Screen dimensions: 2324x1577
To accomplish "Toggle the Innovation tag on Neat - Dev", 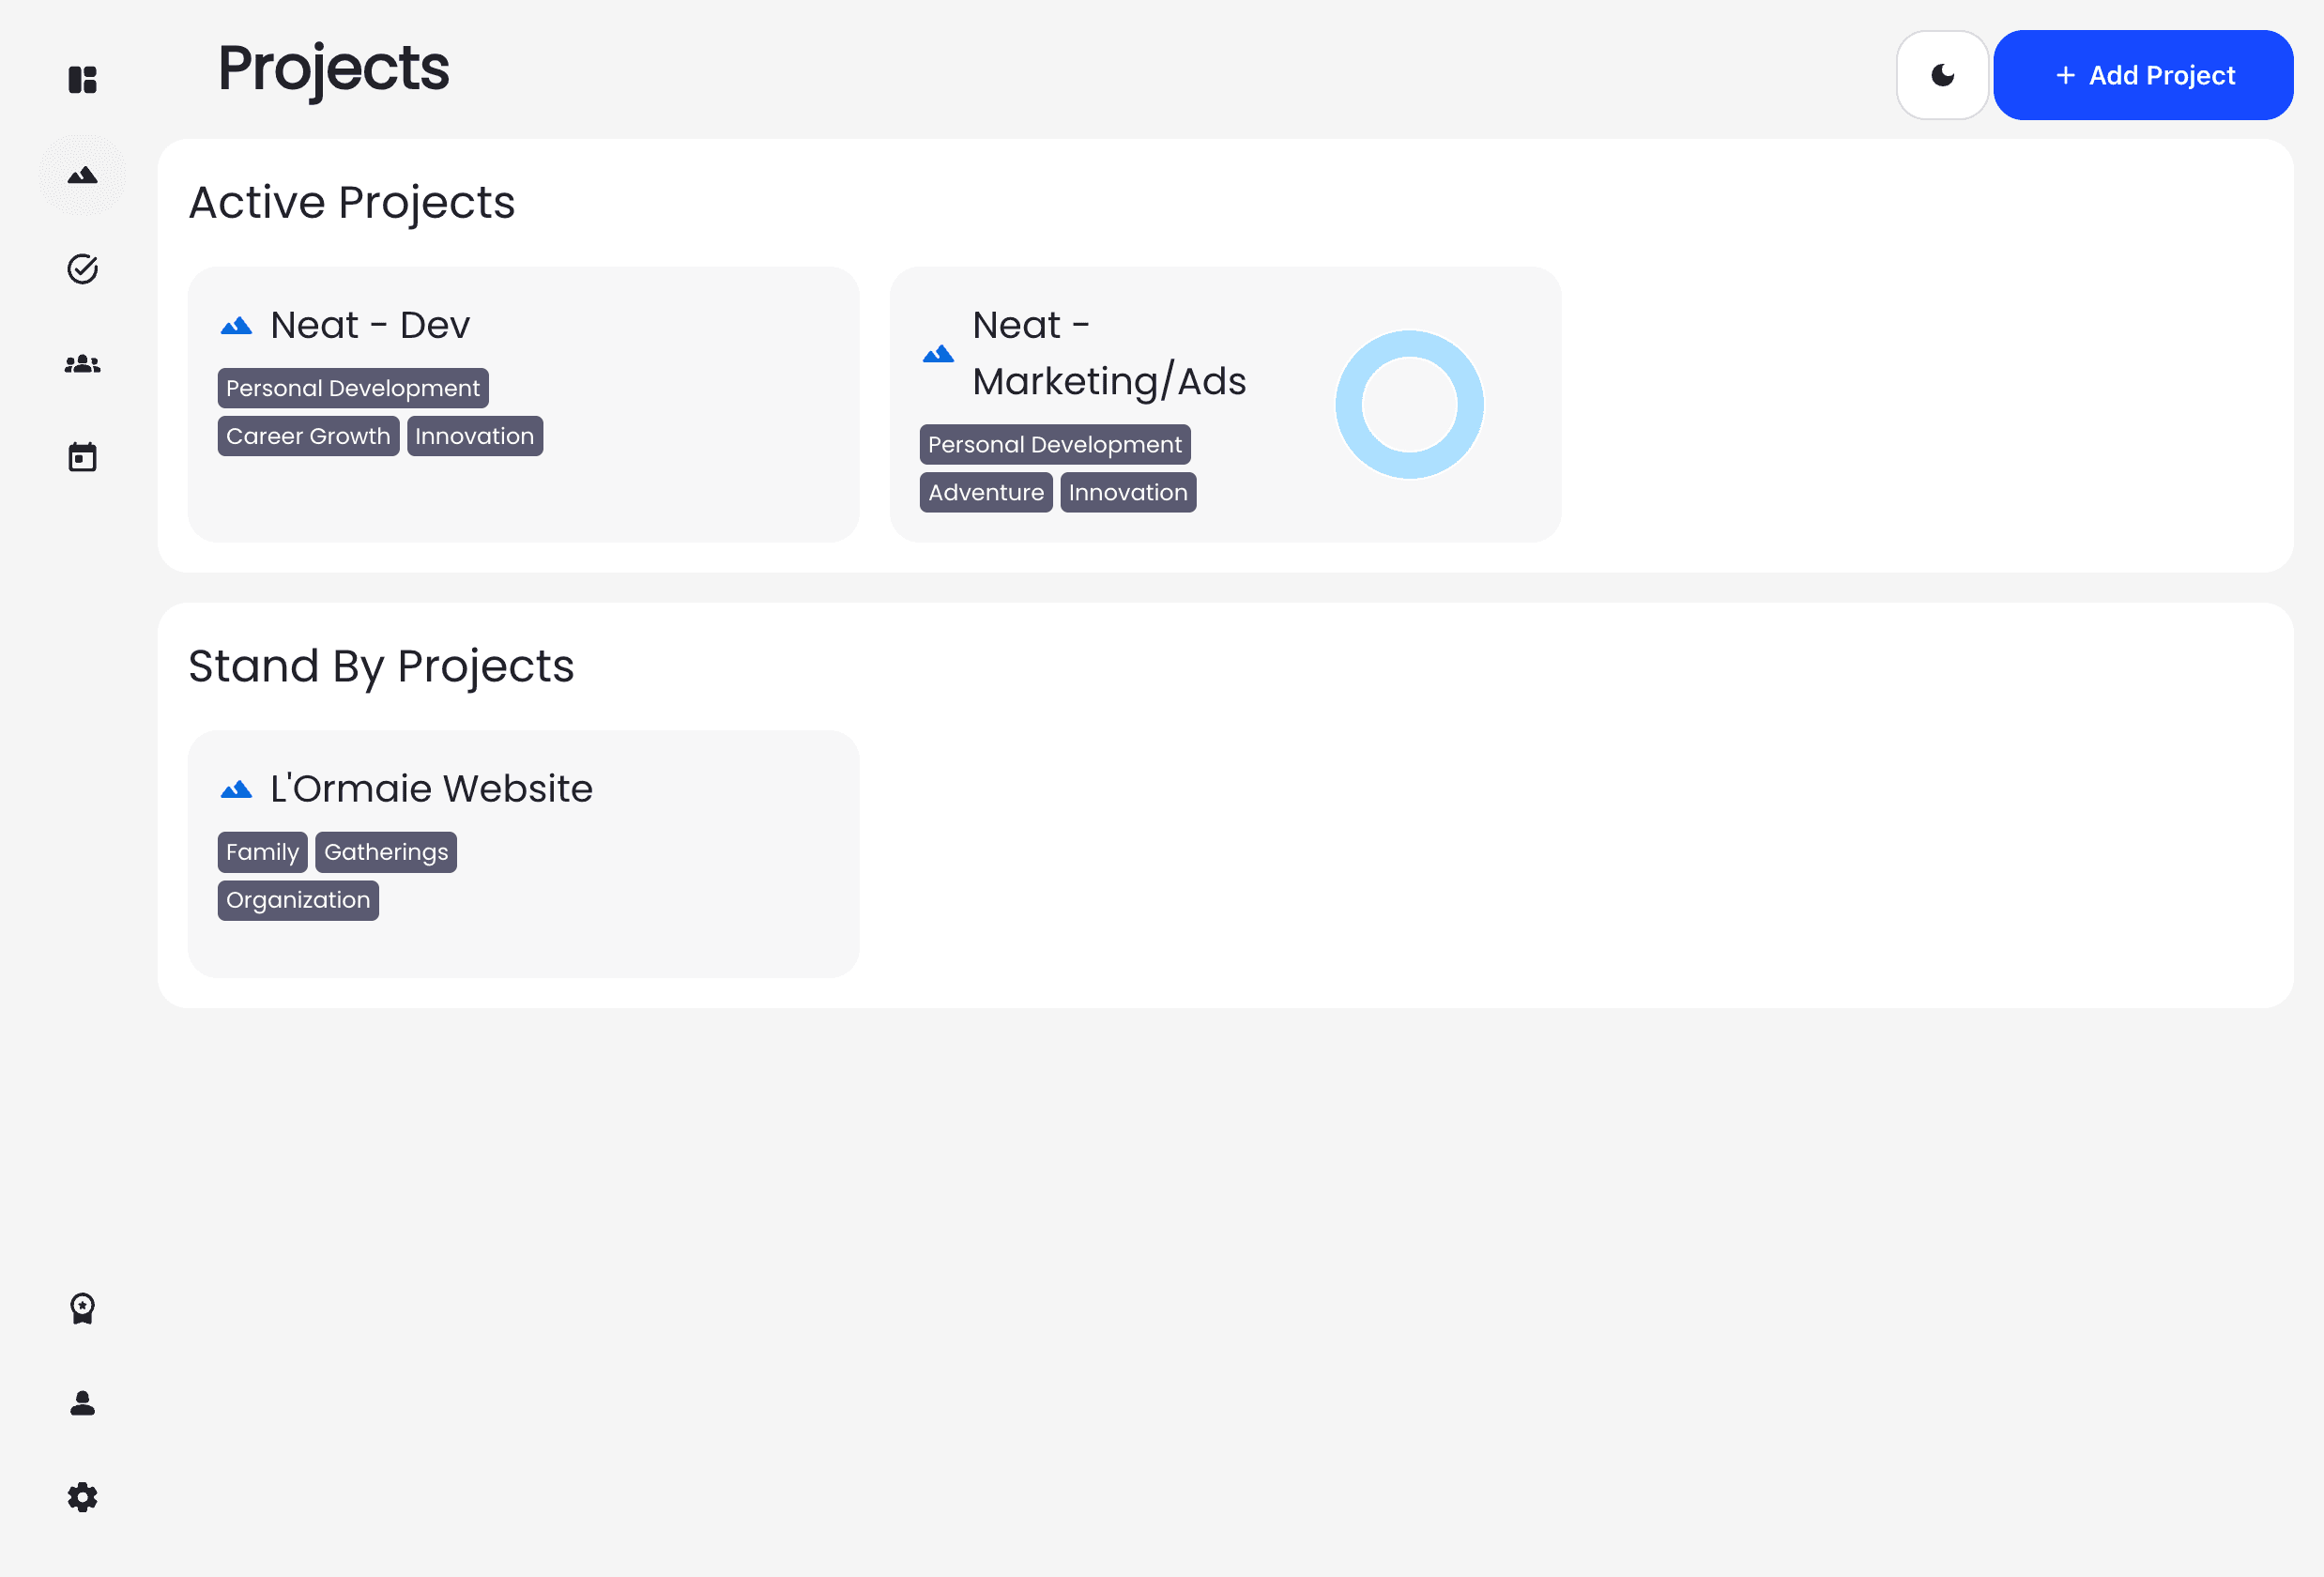I will (474, 435).
